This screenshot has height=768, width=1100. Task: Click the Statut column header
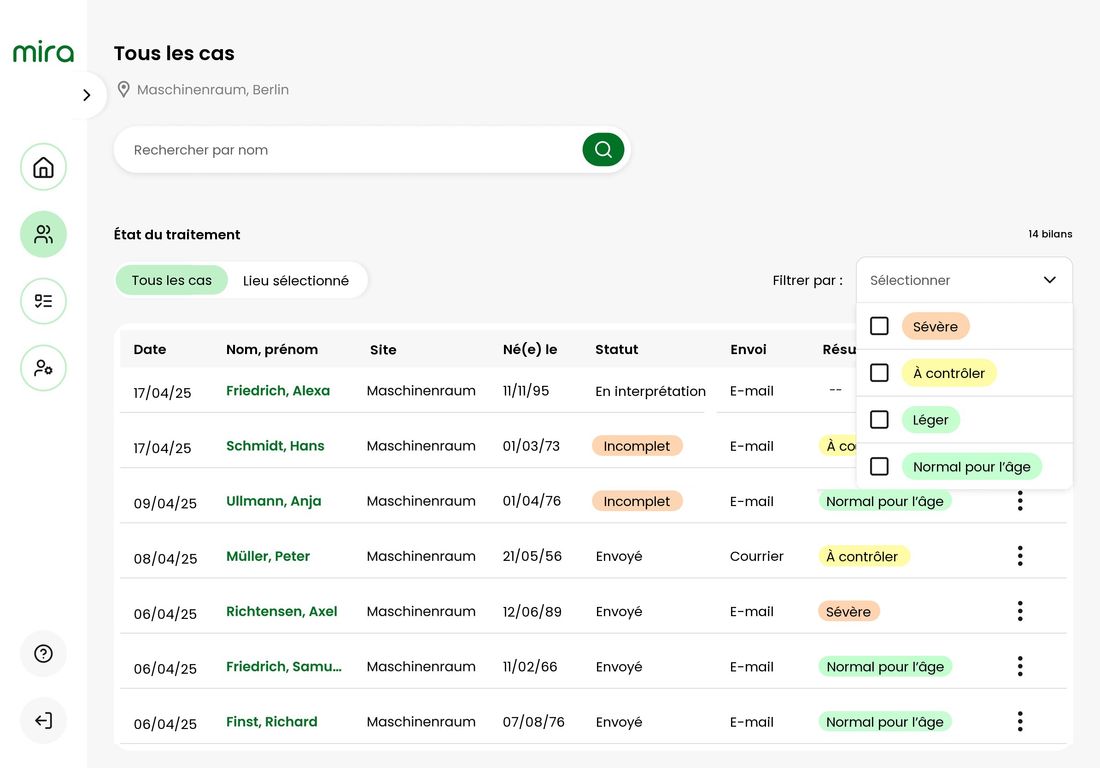tap(617, 349)
